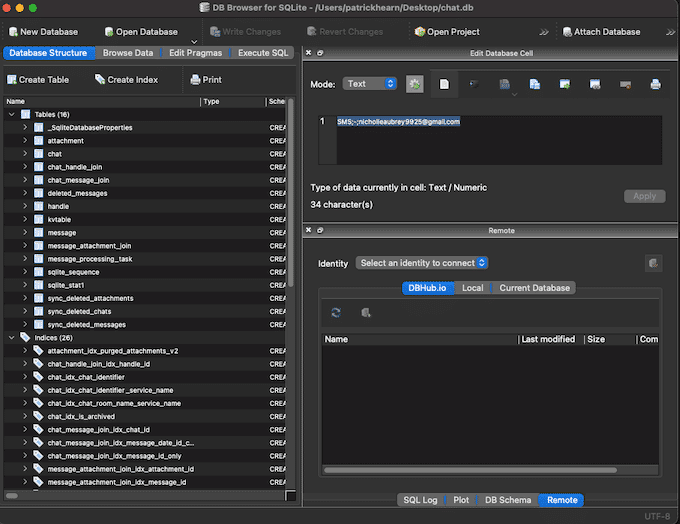Open the Remote bottom tab

pyautogui.click(x=562, y=500)
